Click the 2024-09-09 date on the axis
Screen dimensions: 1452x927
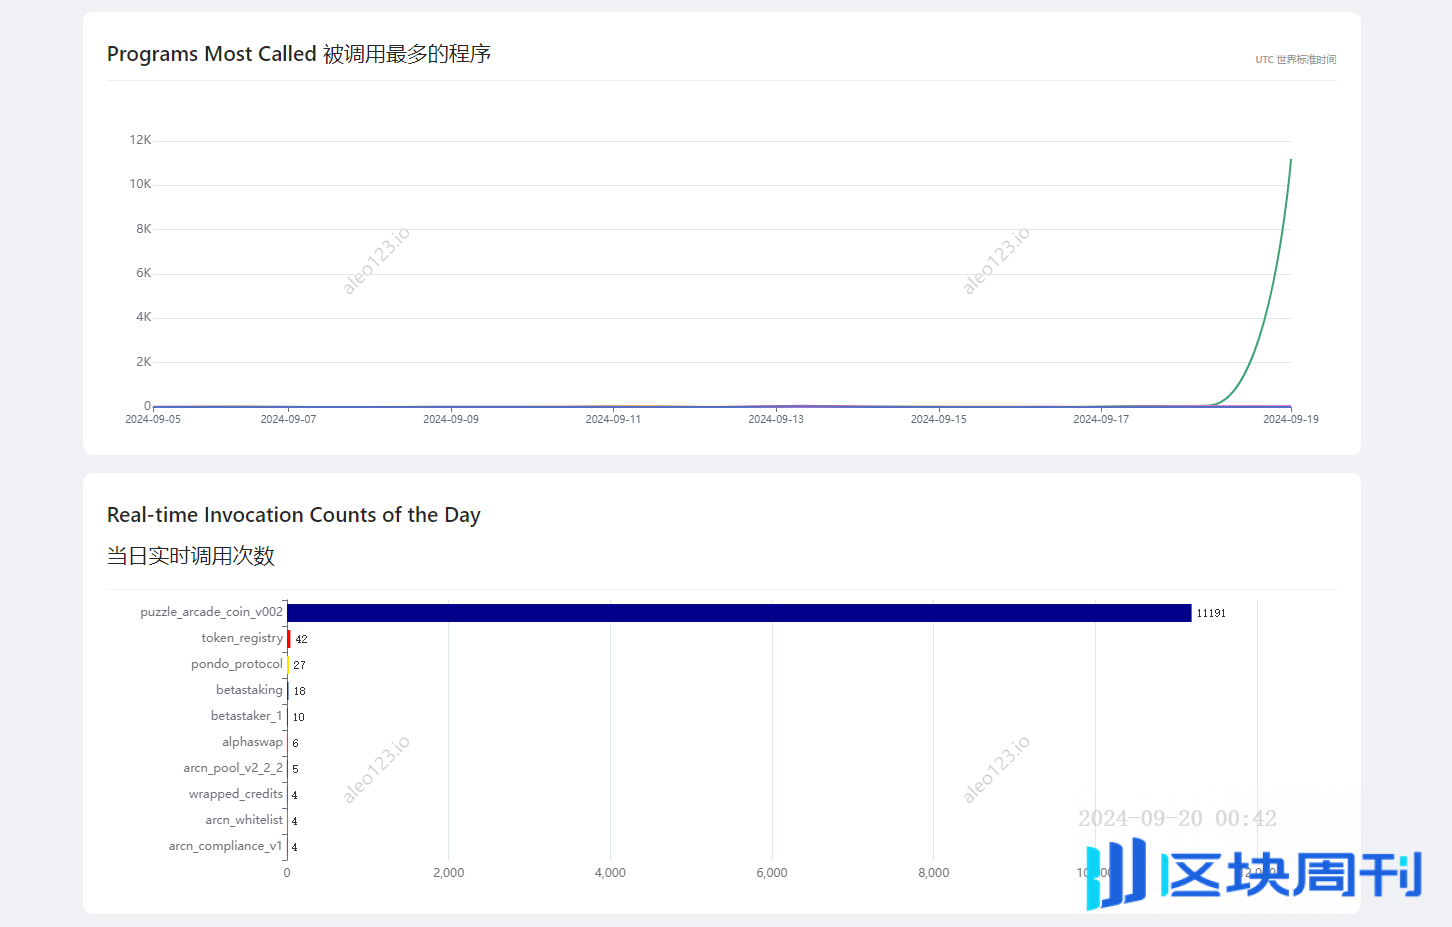point(451,419)
